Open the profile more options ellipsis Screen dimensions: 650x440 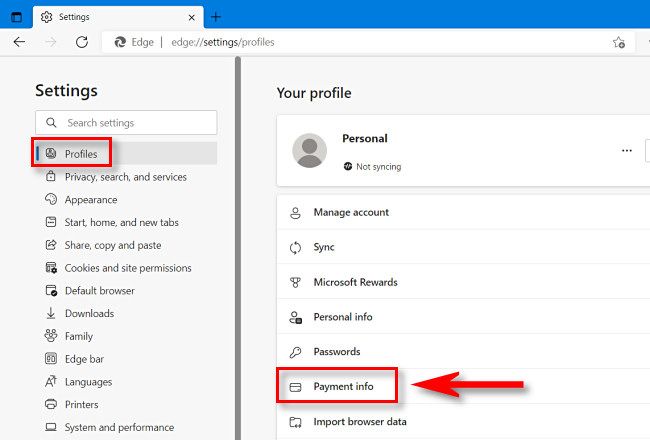pos(627,150)
